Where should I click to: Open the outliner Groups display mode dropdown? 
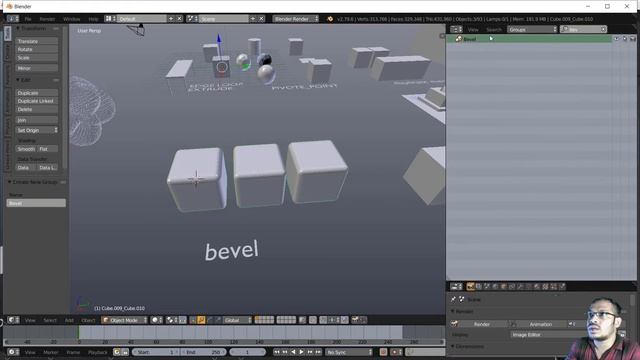(x=532, y=29)
